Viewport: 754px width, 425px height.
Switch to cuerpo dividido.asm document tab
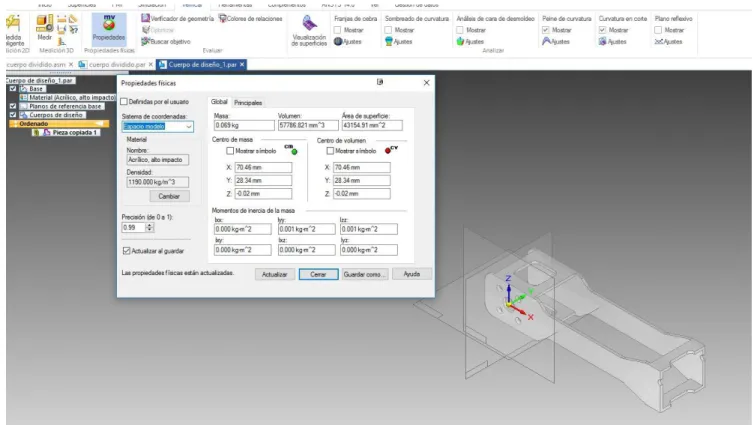click(x=37, y=64)
